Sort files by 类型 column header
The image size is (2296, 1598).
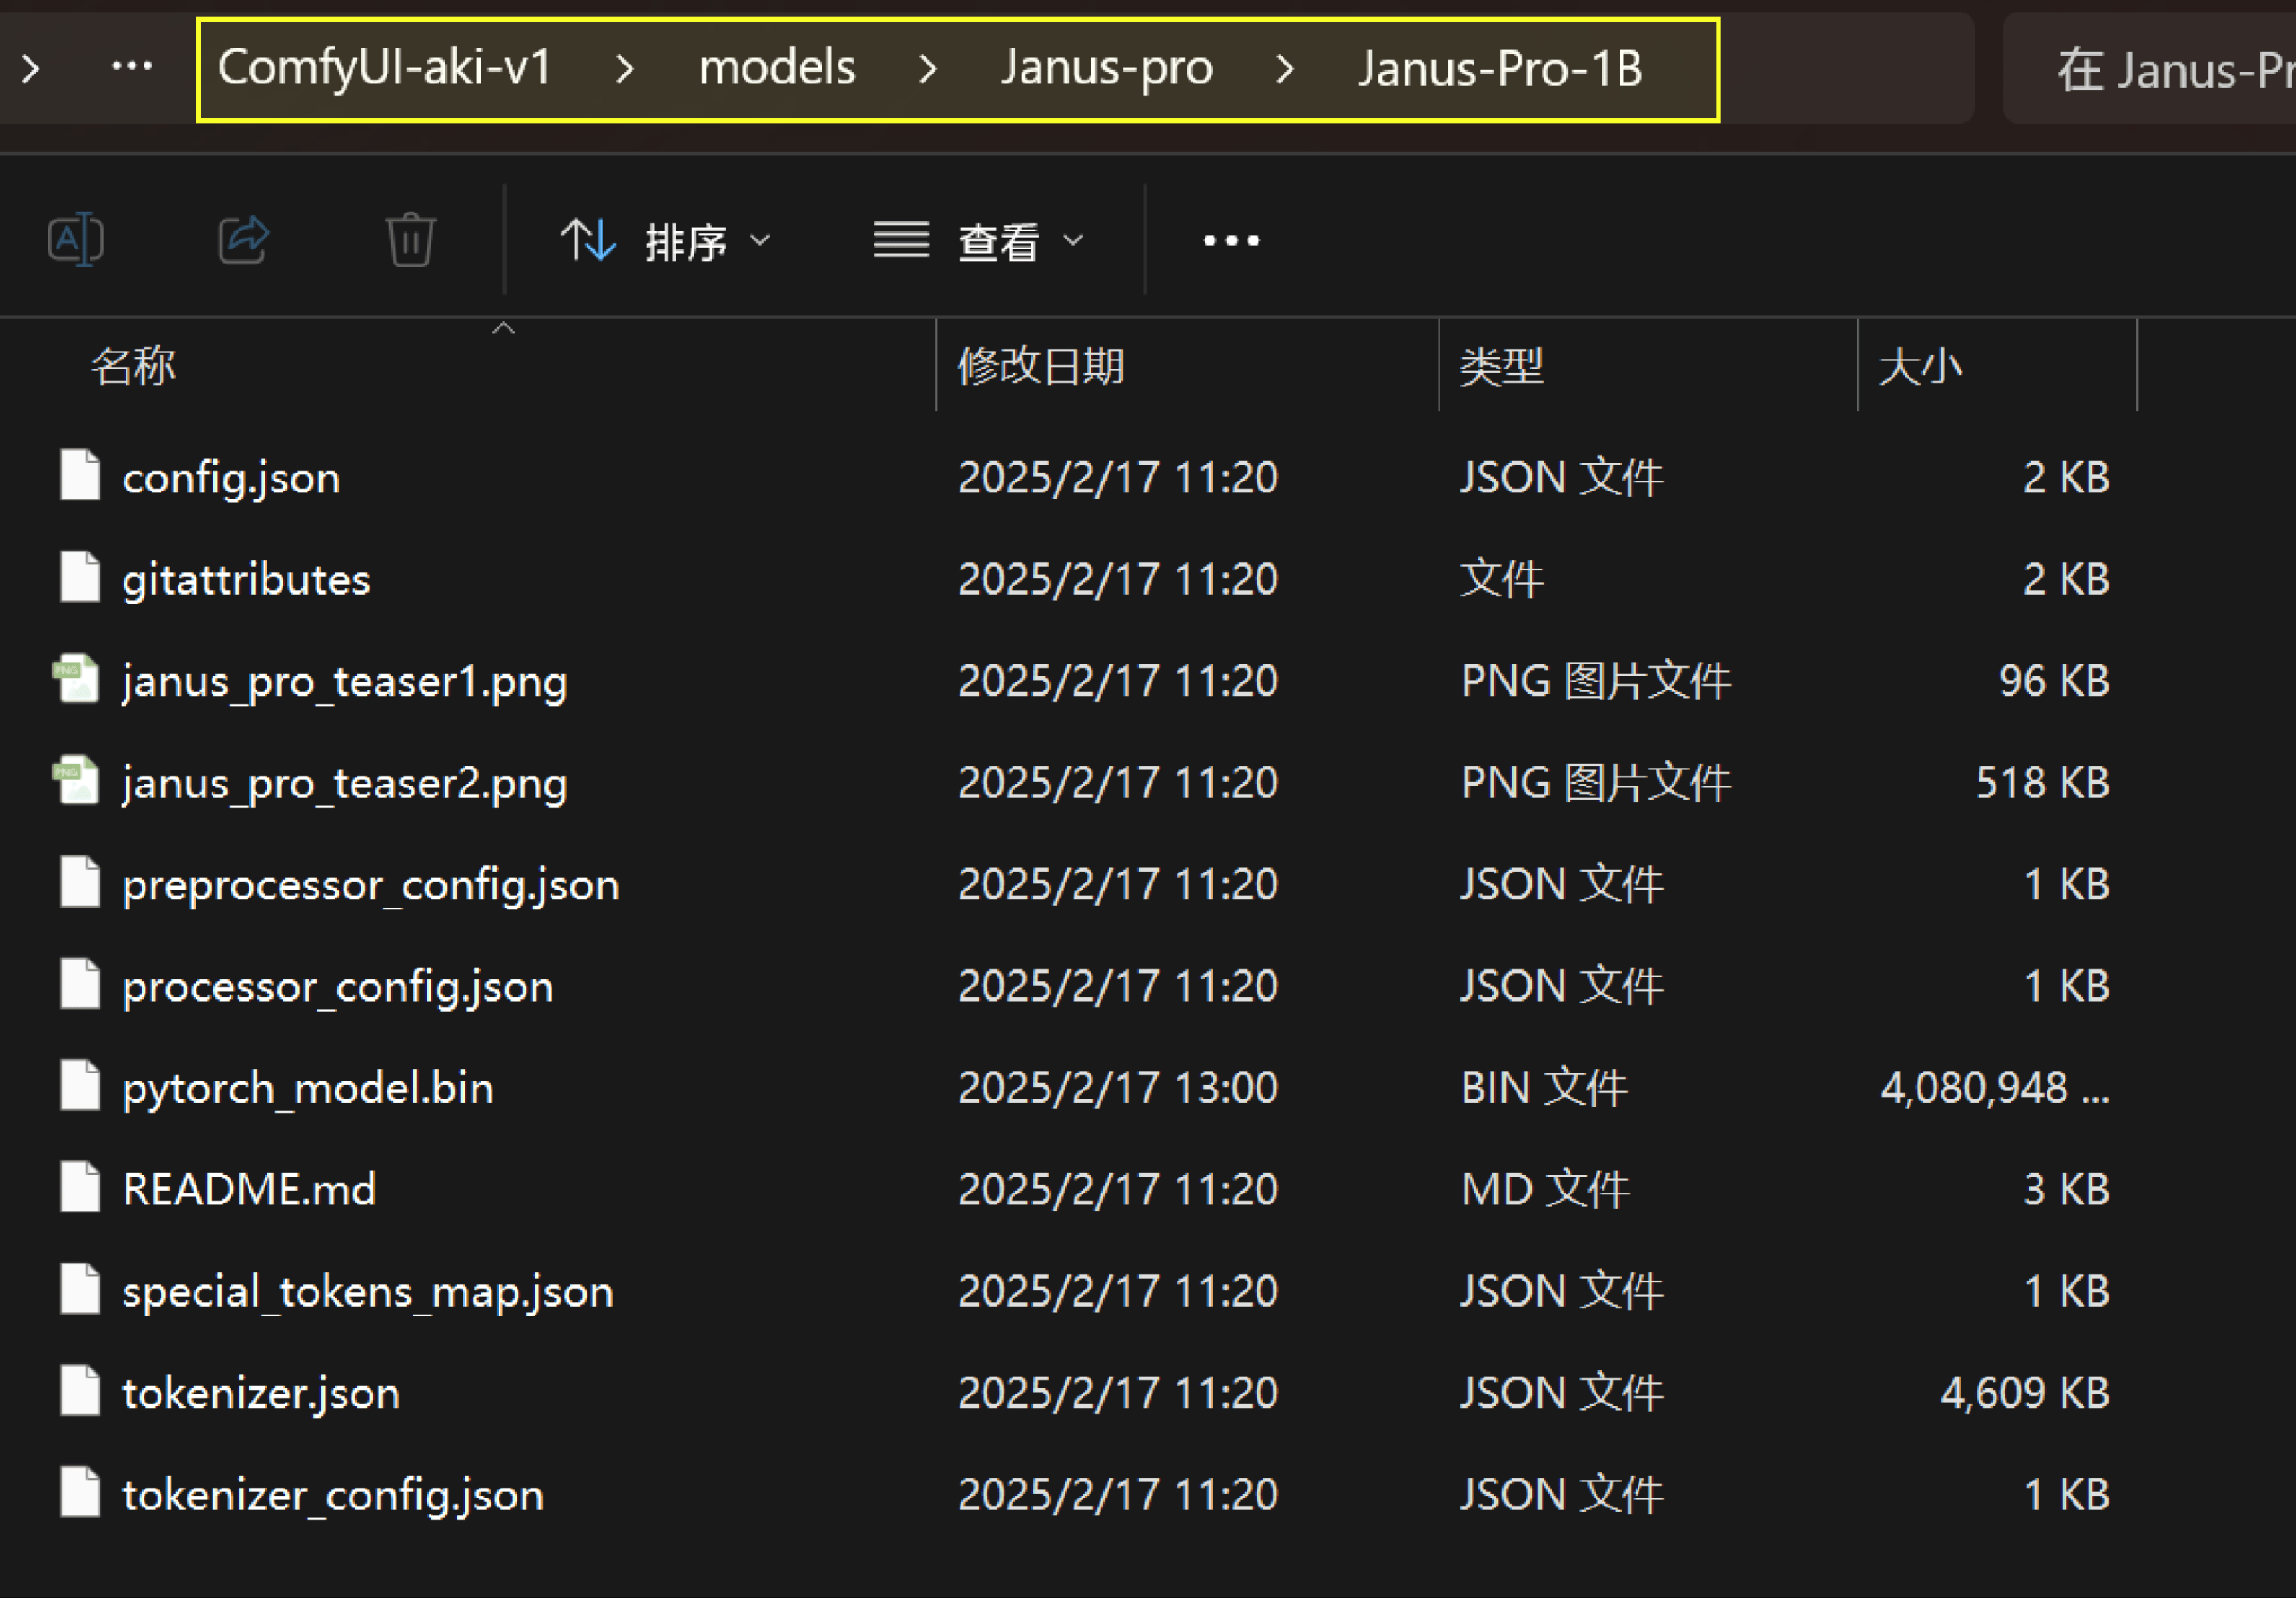[1502, 366]
